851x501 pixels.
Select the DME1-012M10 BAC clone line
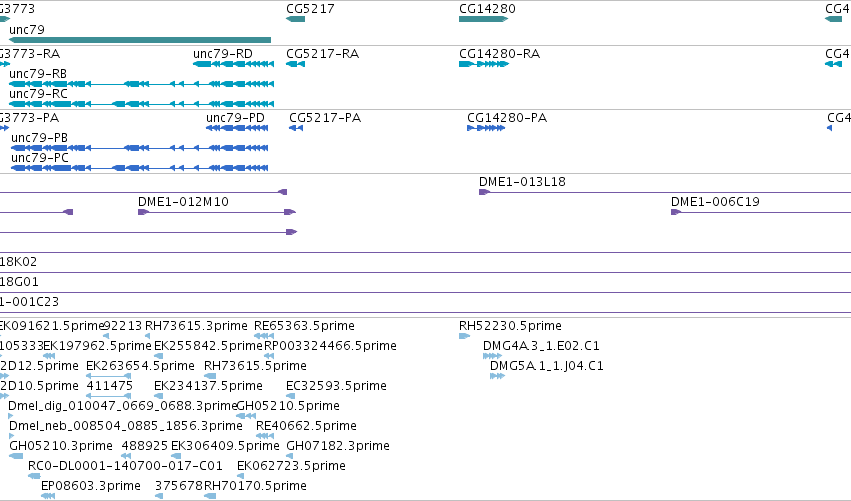pyautogui.click(x=217, y=212)
